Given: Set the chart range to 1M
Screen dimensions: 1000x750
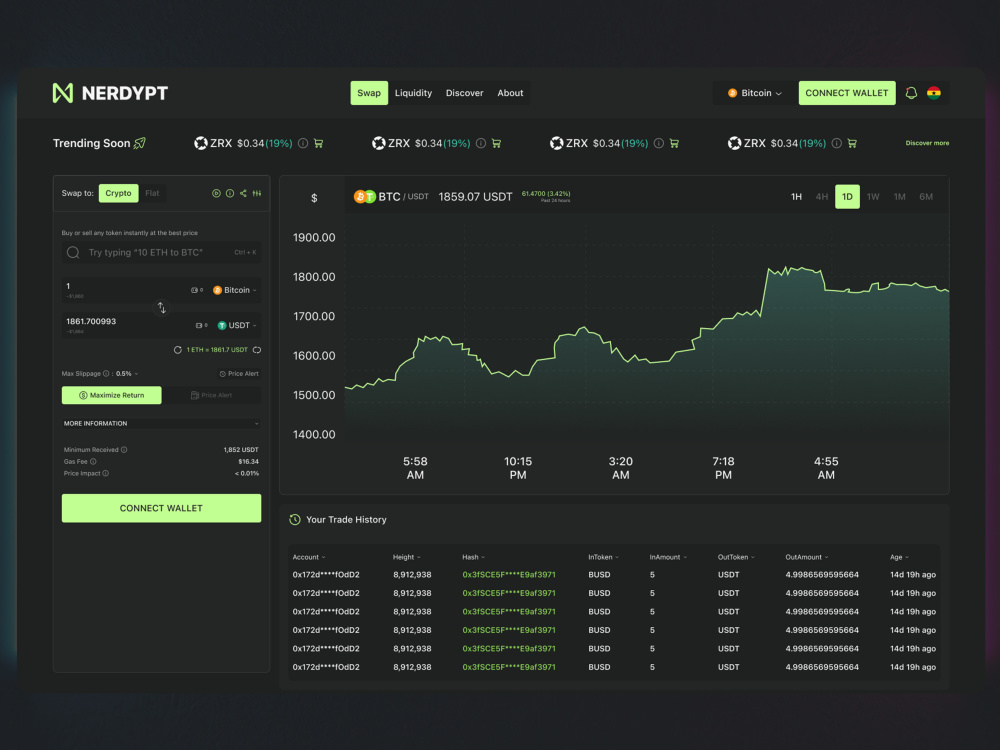Looking at the screenshot, I should pyautogui.click(x=899, y=197).
